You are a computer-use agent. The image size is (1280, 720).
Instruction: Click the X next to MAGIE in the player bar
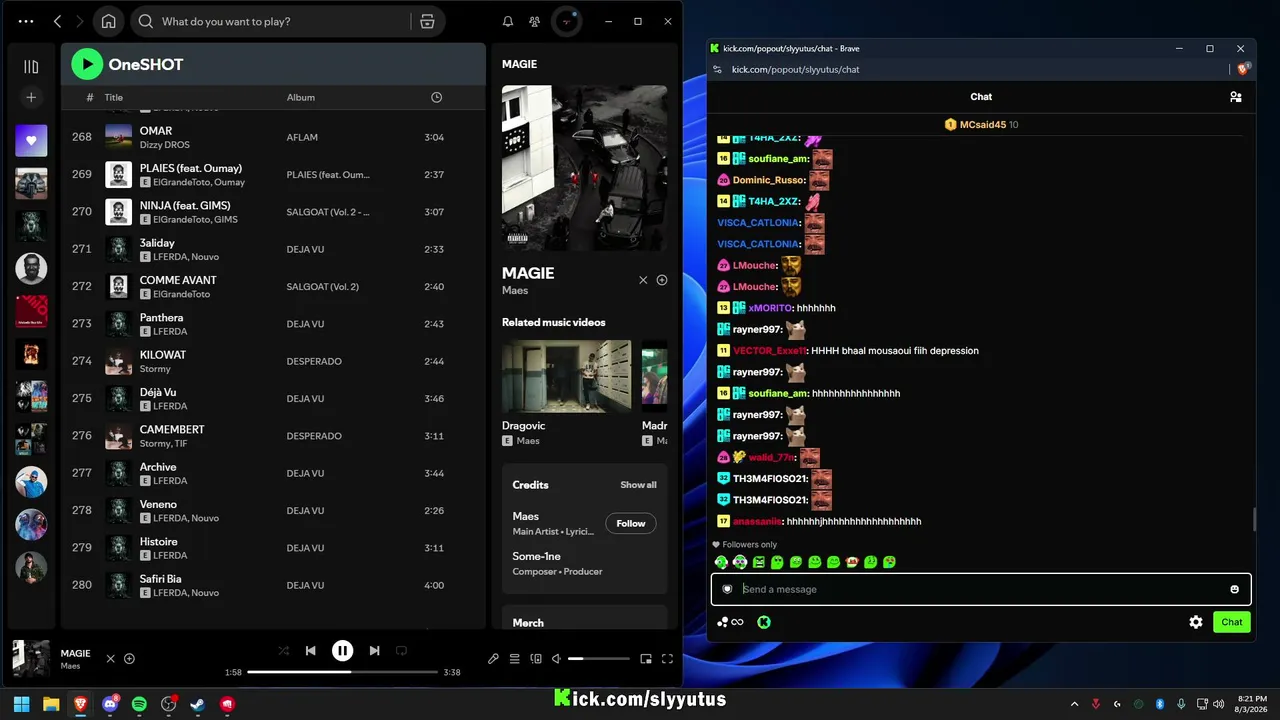(111, 659)
